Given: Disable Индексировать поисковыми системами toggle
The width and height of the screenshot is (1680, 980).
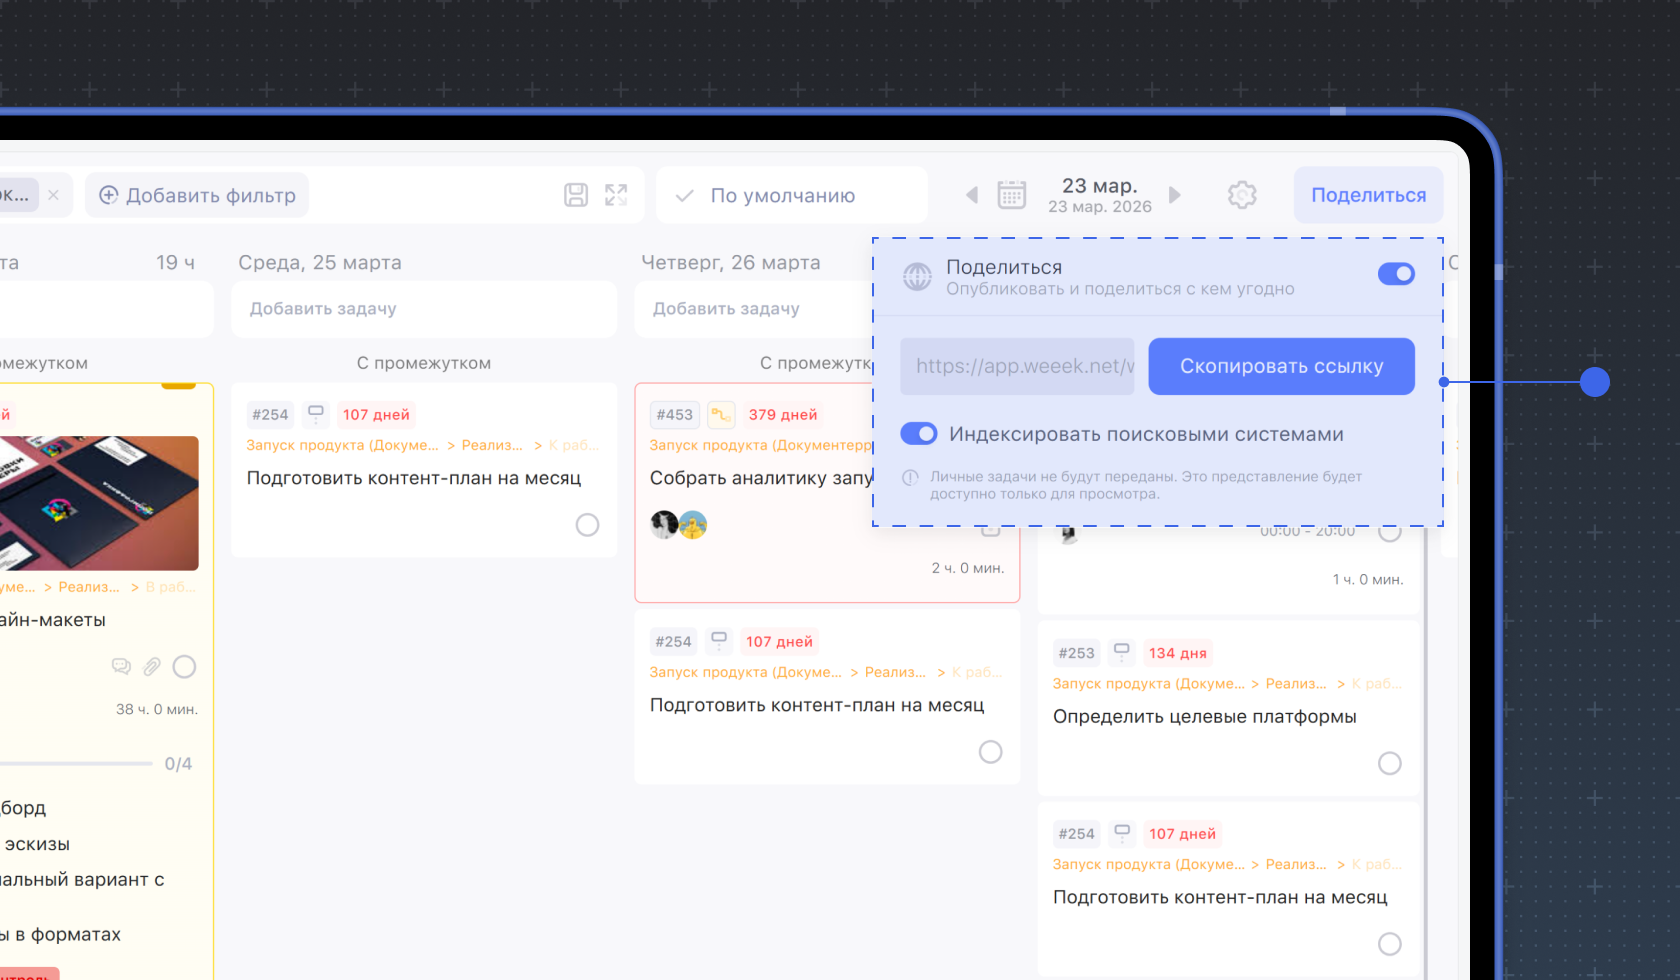Looking at the screenshot, I should (919, 434).
